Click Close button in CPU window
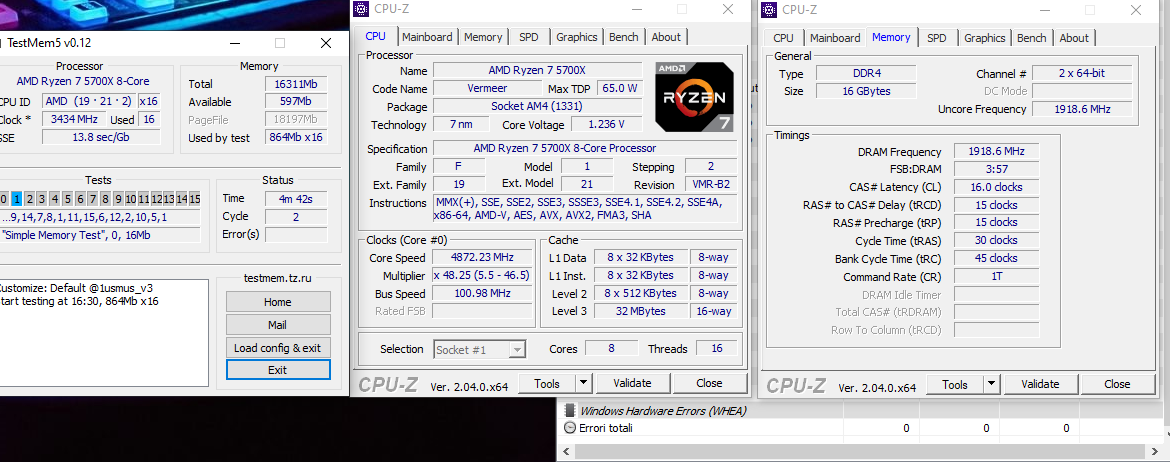The height and width of the screenshot is (462, 1170). pos(709,384)
